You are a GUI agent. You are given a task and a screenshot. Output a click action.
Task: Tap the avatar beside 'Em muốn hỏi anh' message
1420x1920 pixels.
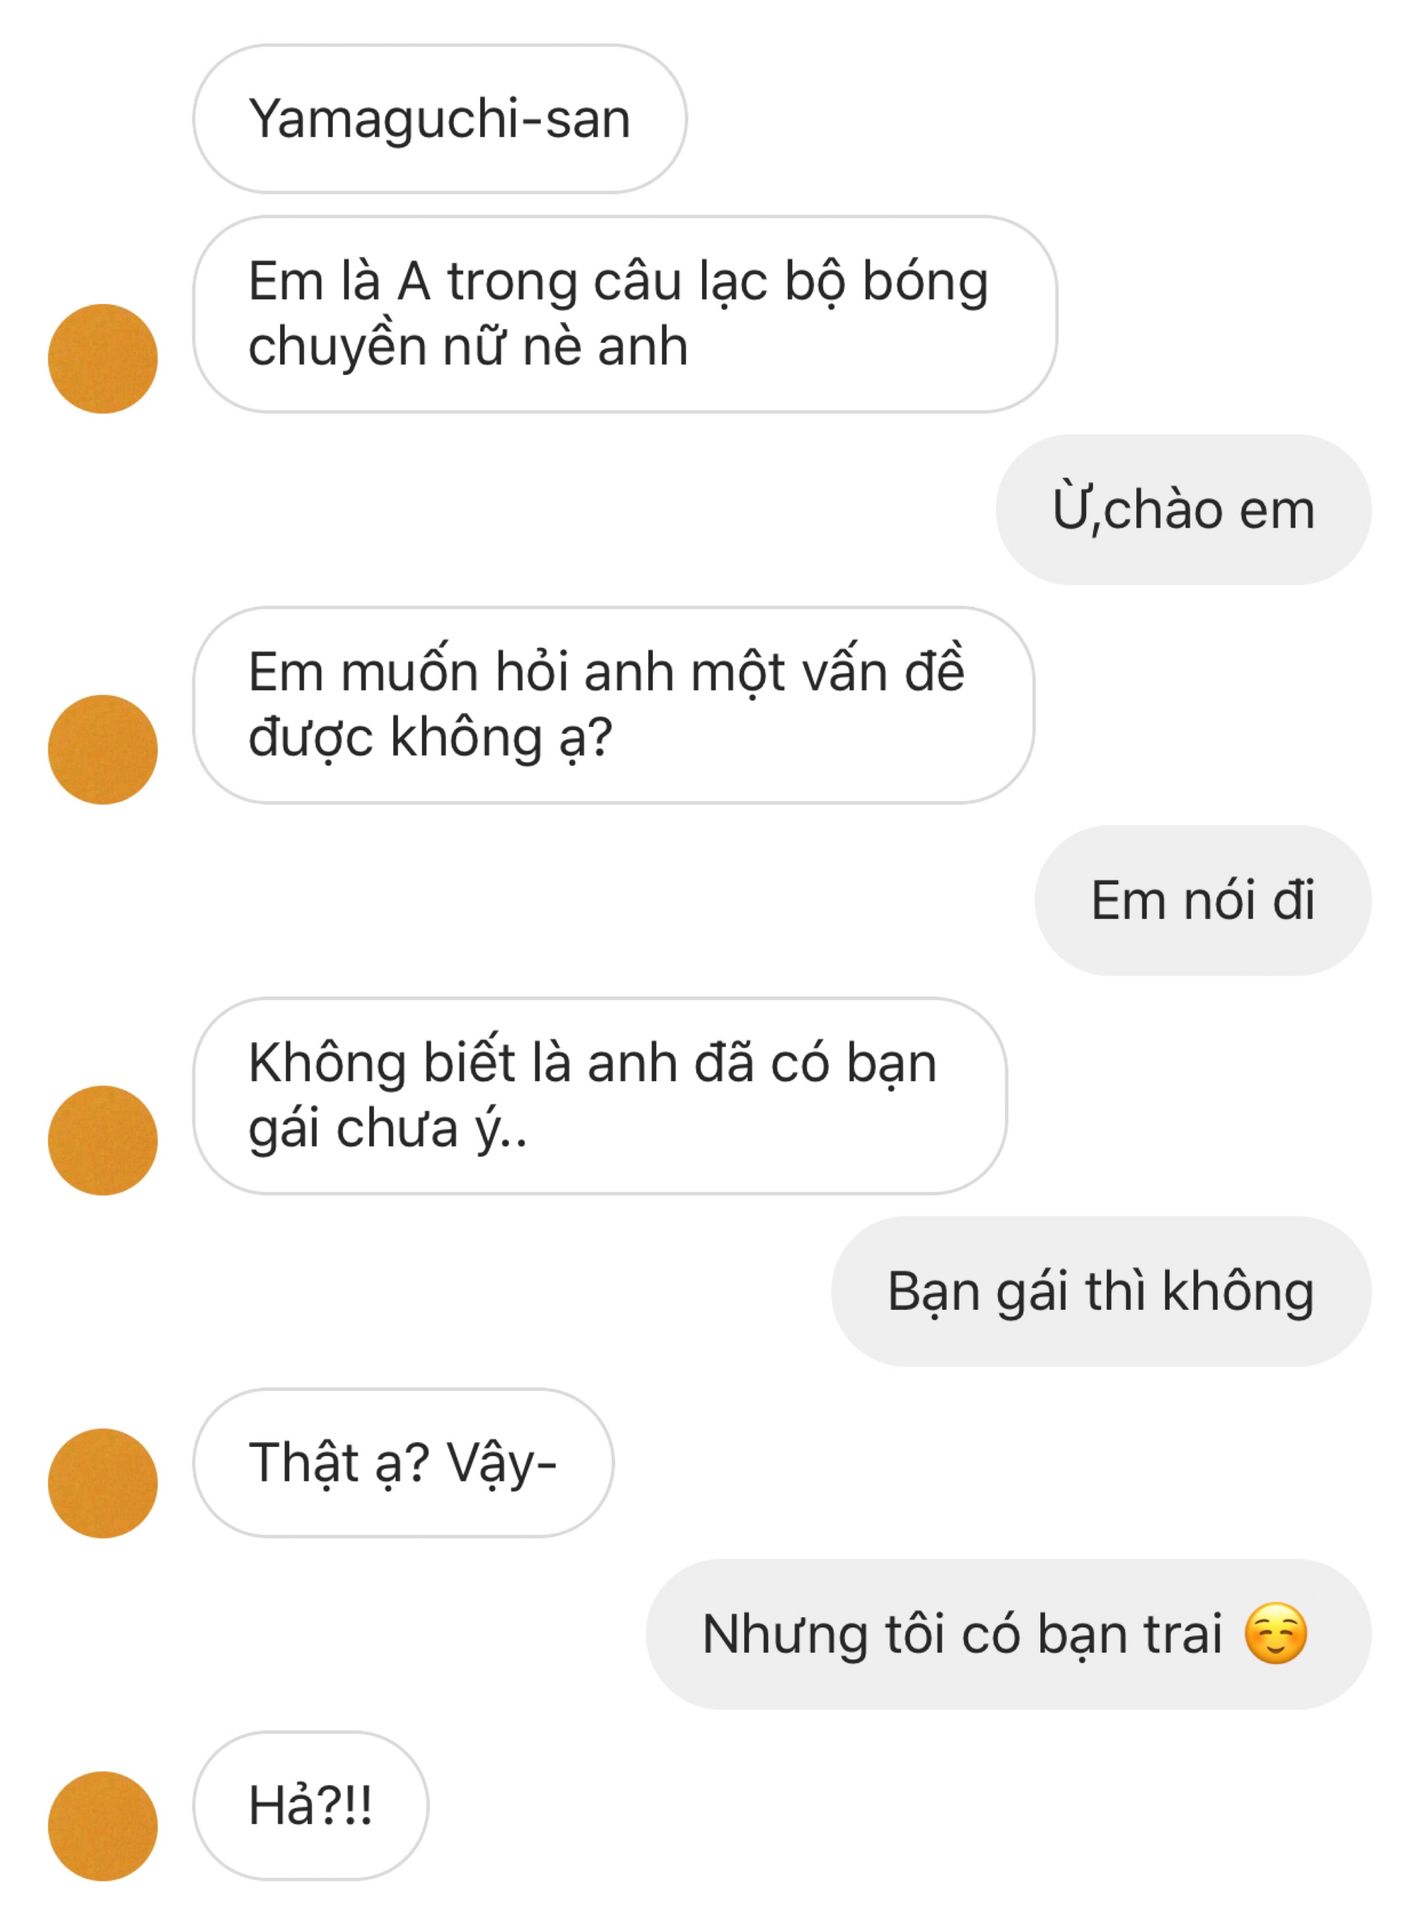(x=103, y=749)
